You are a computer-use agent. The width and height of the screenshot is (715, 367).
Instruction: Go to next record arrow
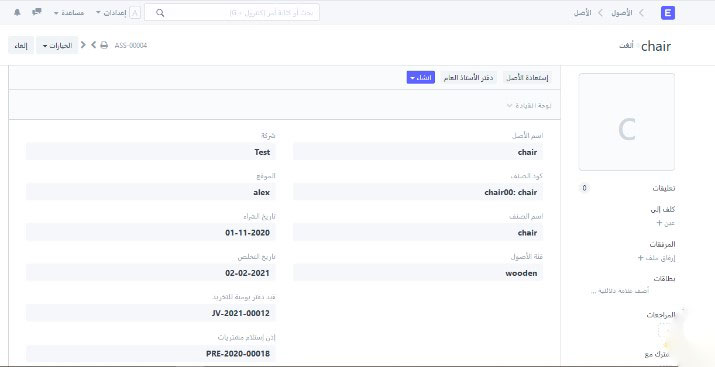click(x=93, y=45)
